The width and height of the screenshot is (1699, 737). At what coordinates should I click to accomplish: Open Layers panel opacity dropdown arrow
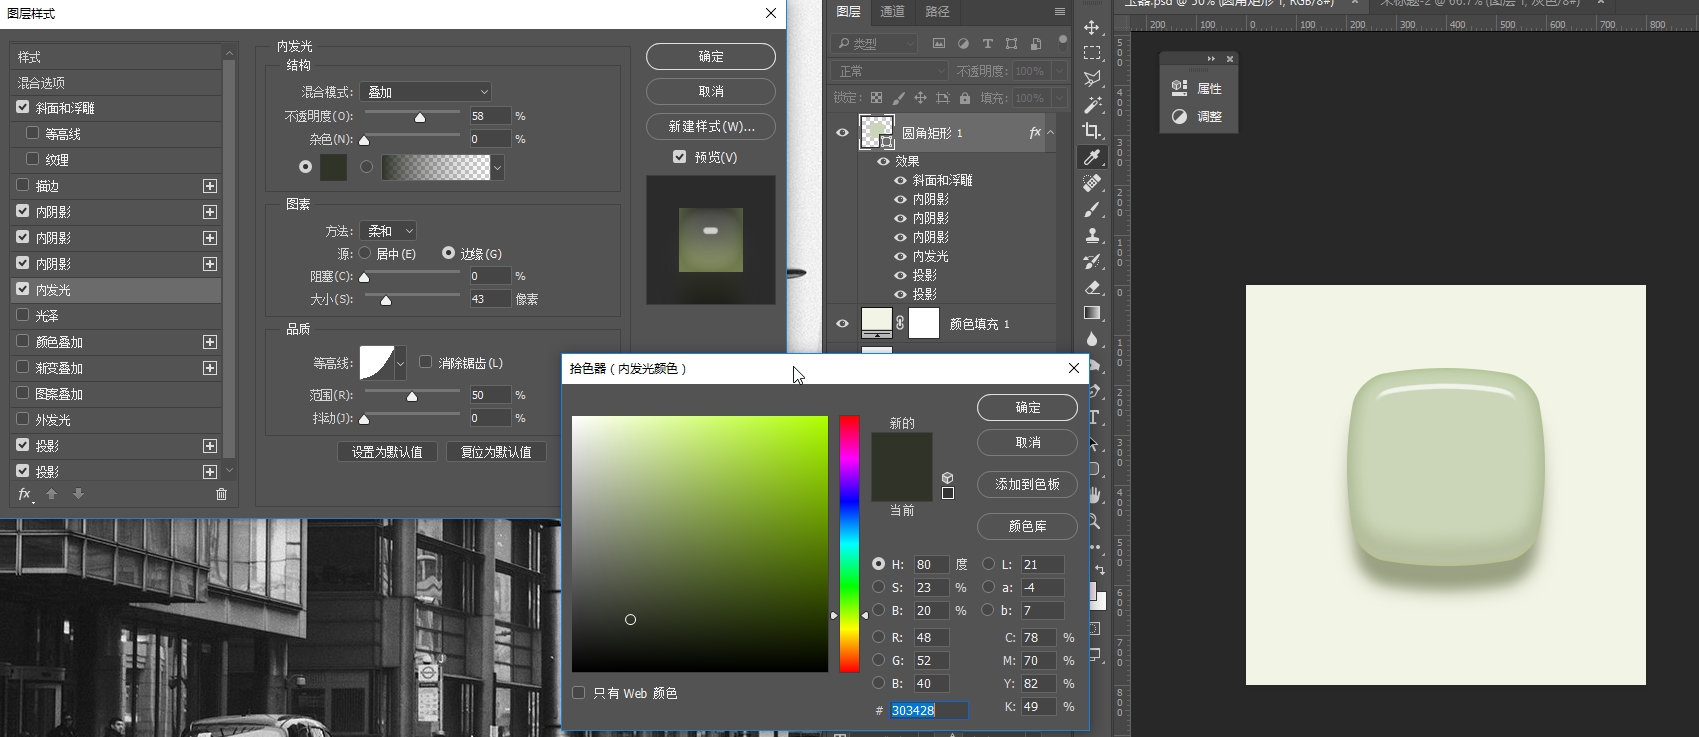click(1059, 71)
